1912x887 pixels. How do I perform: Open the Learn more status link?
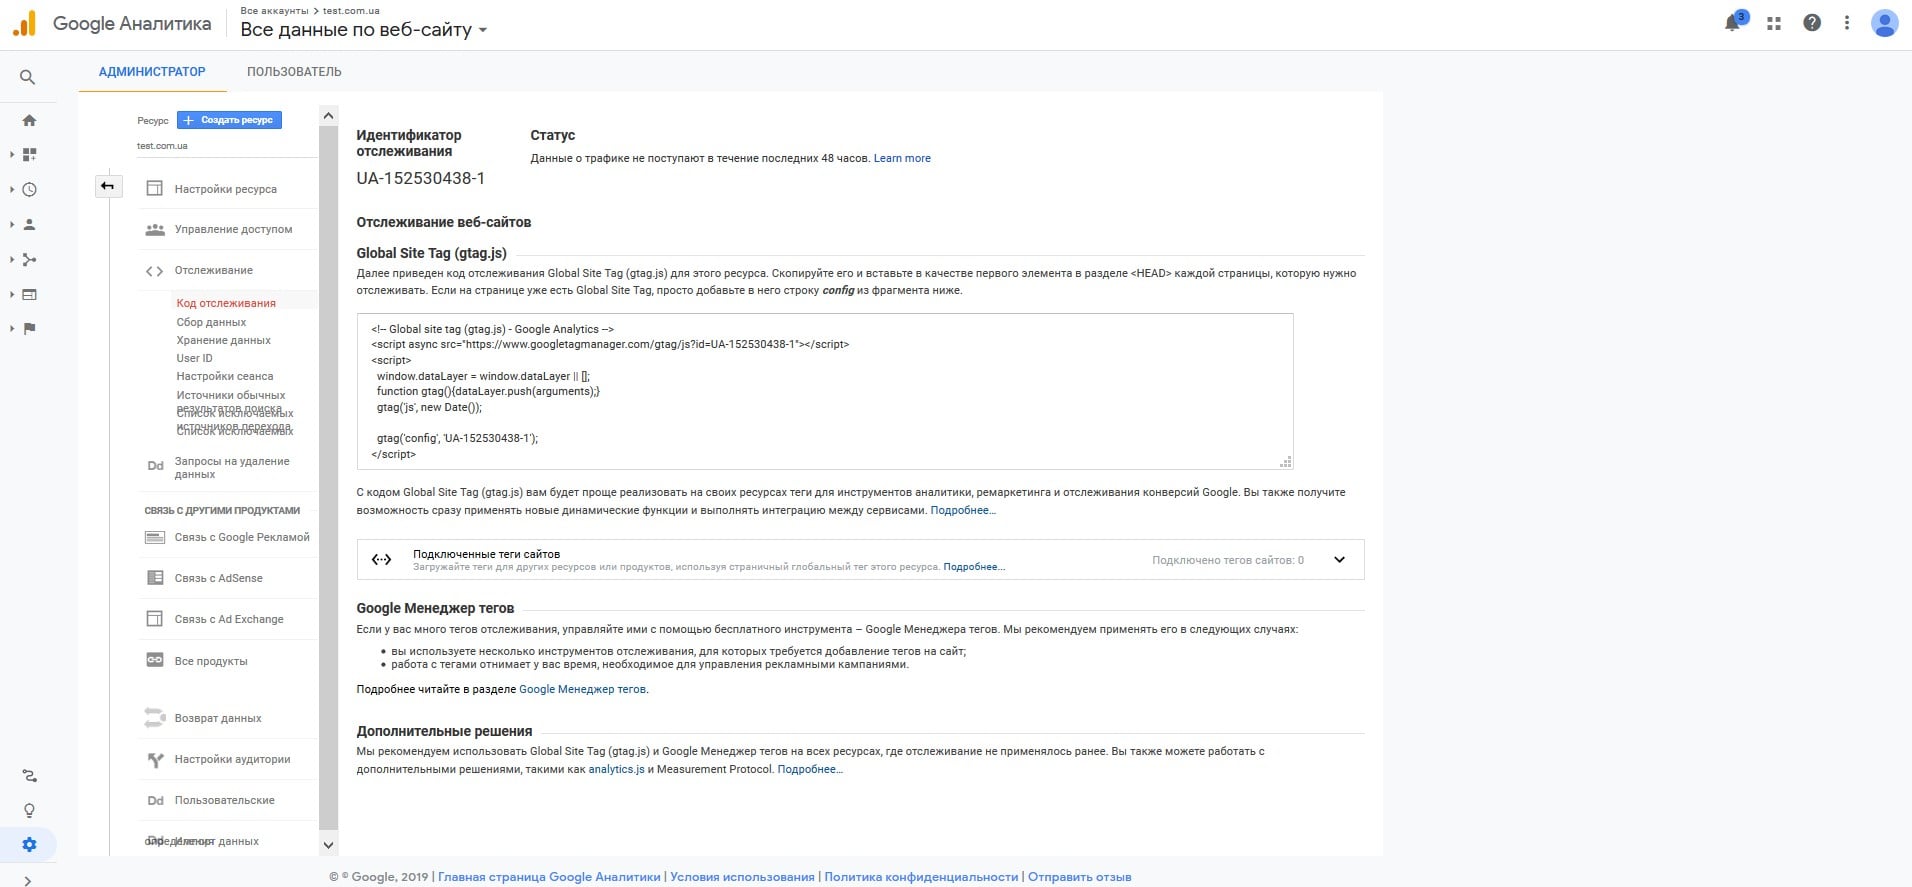click(902, 158)
